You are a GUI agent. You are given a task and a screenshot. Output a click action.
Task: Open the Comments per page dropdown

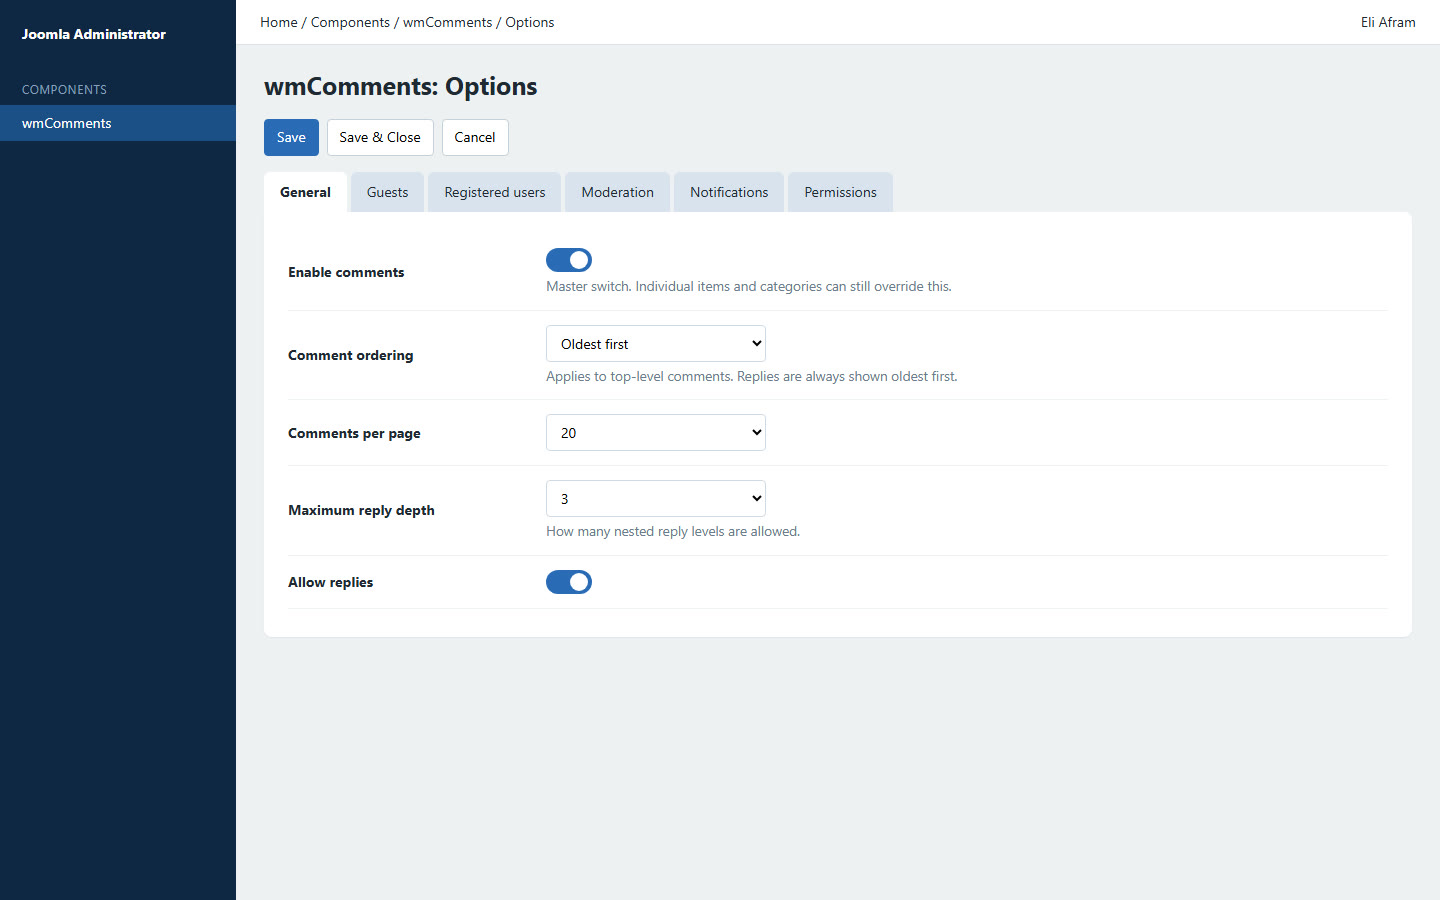point(656,433)
